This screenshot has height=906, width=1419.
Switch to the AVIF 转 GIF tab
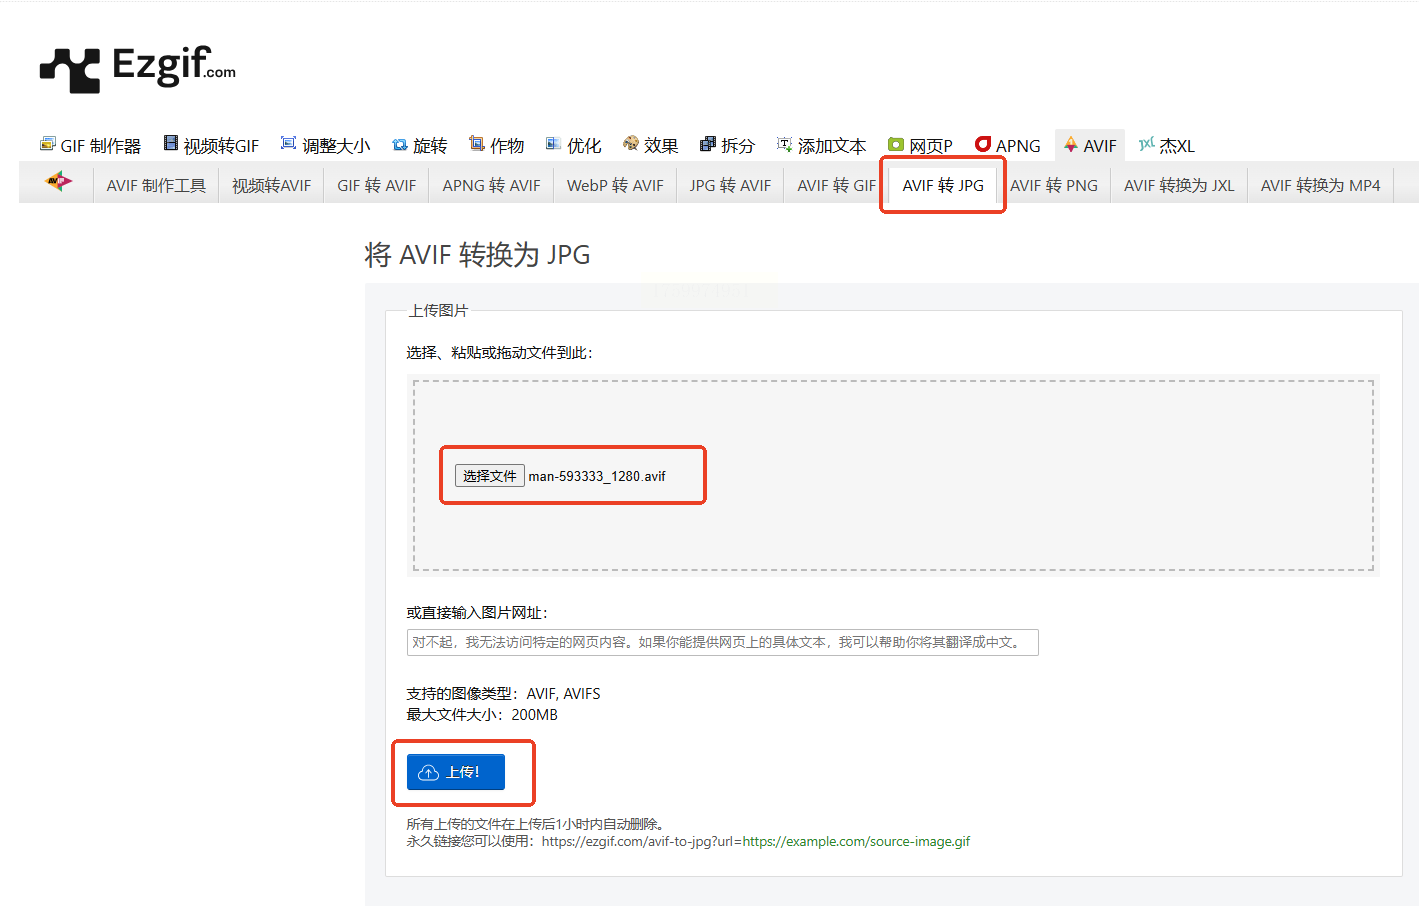(x=836, y=186)
